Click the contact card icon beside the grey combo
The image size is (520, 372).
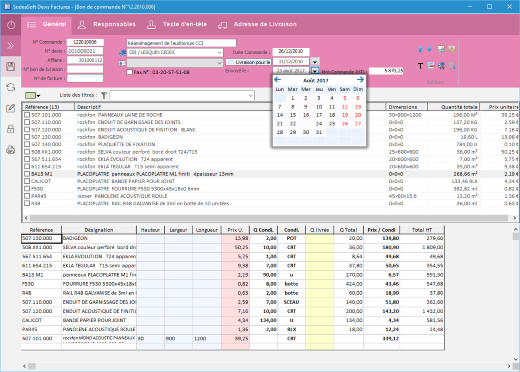pyautogui.click(x=122, y=63)
